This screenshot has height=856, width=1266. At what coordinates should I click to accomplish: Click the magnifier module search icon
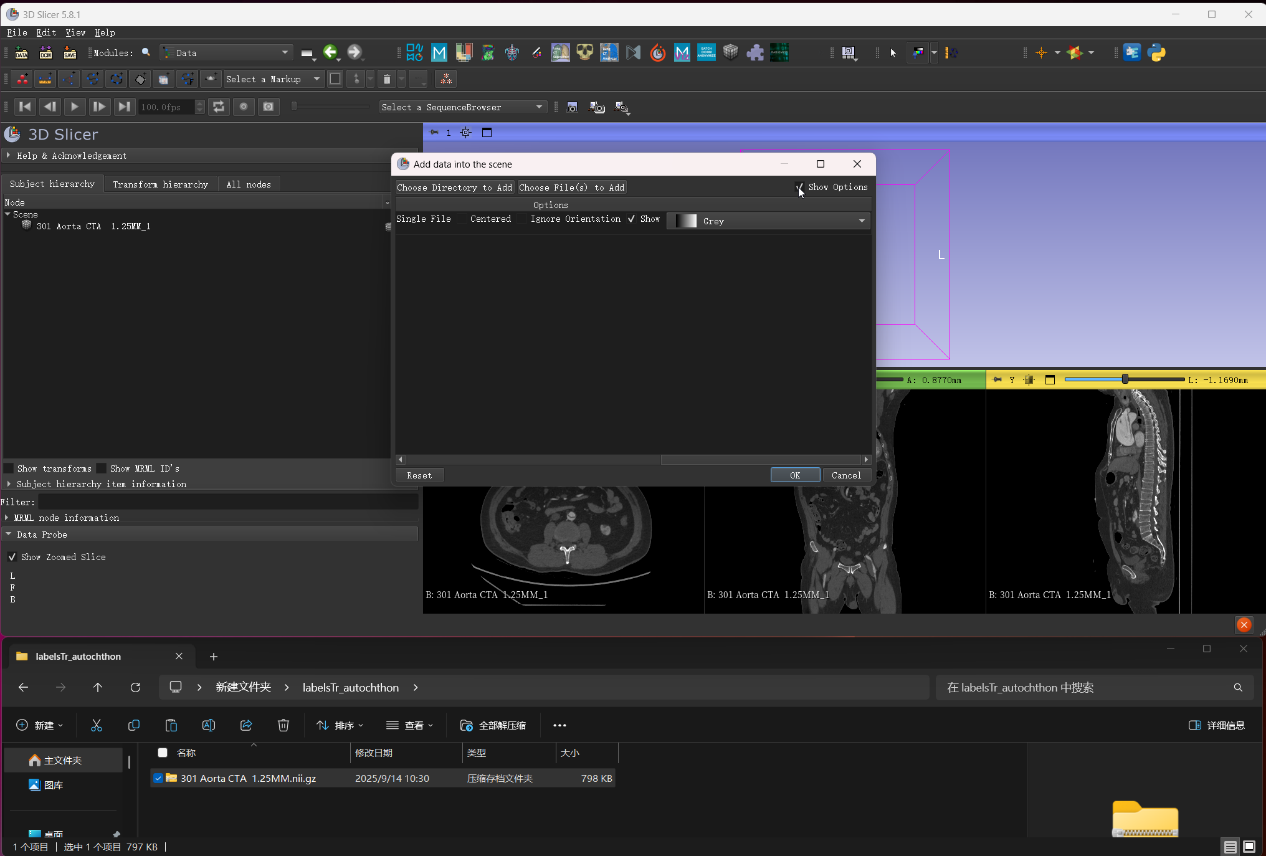pyautogui.click(x=146, y=52)
